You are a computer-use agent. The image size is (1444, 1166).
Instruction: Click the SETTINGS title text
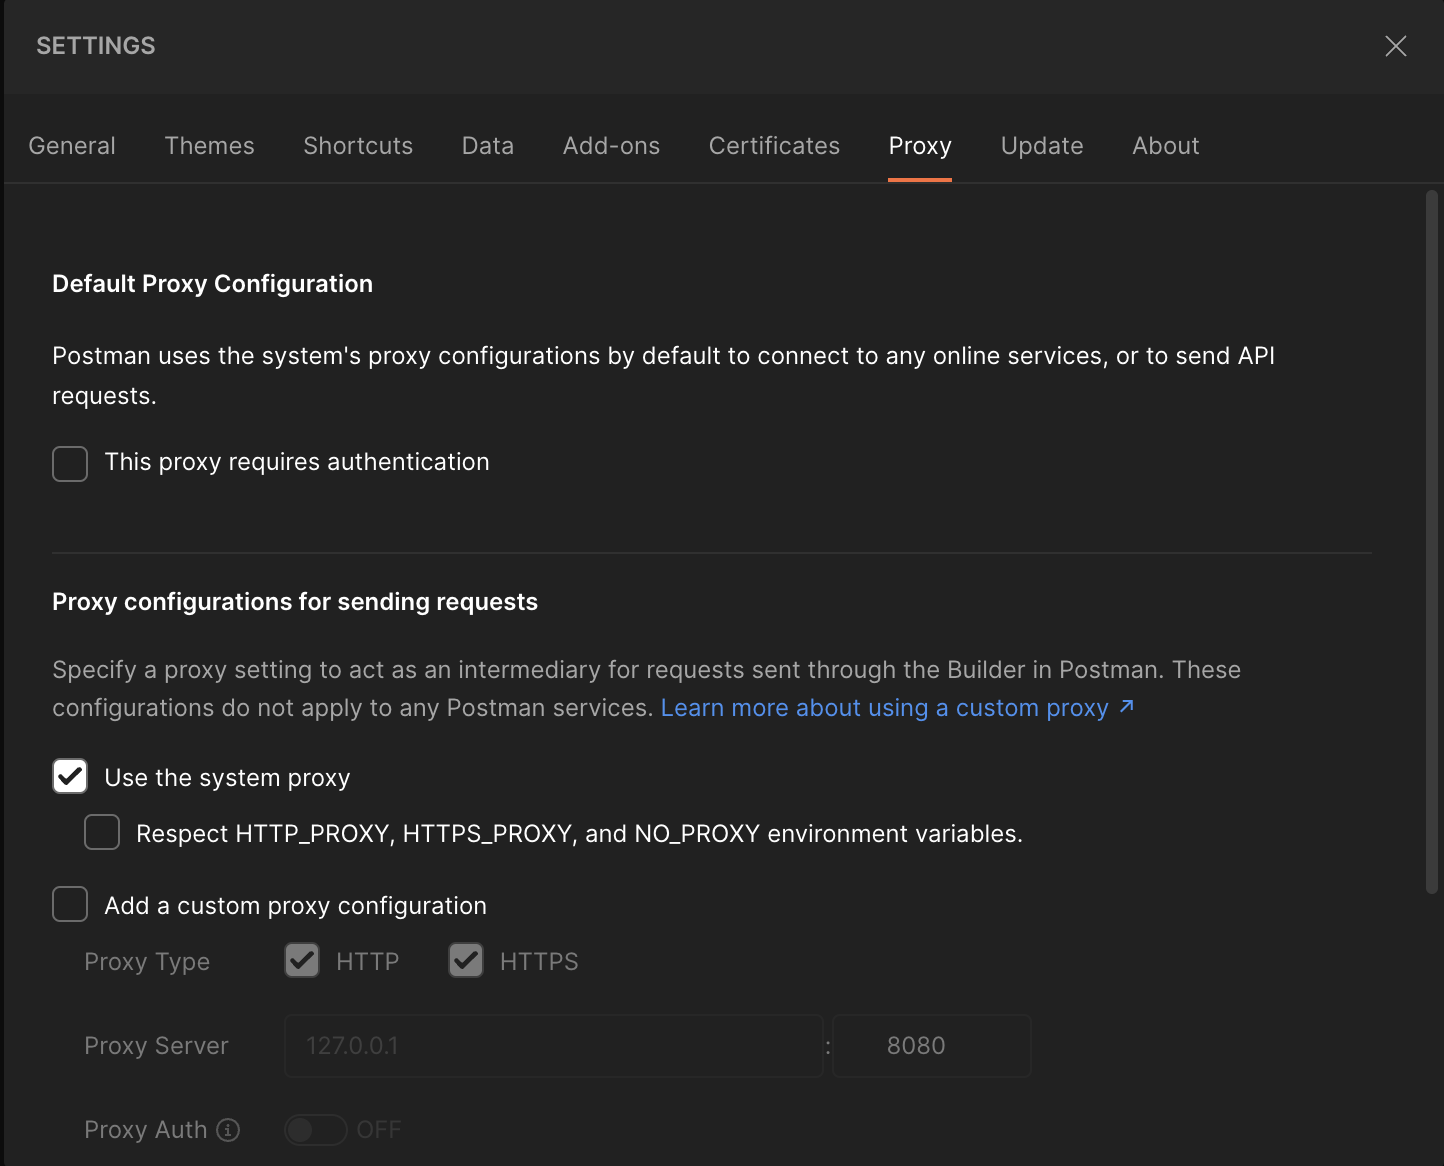tap(96, 46)
